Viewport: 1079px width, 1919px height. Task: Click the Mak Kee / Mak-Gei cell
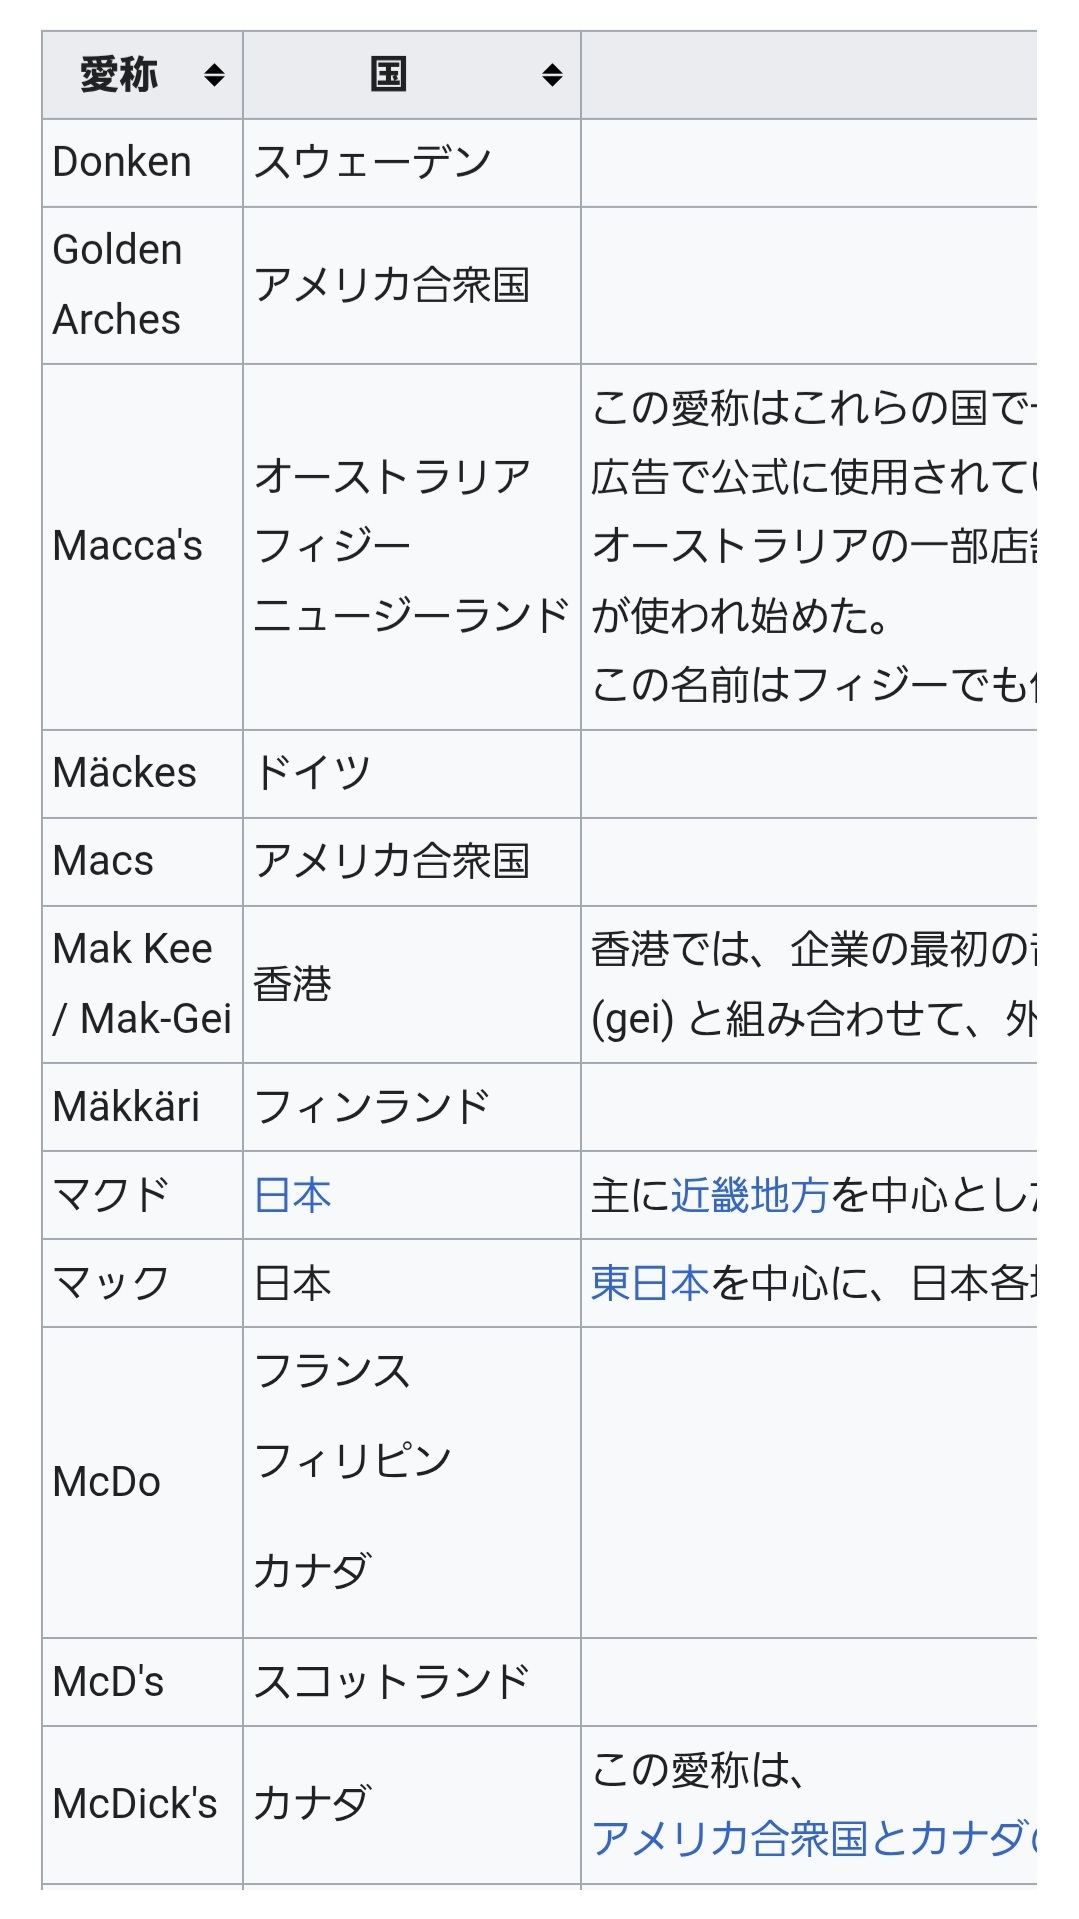(x=141, y=984)
